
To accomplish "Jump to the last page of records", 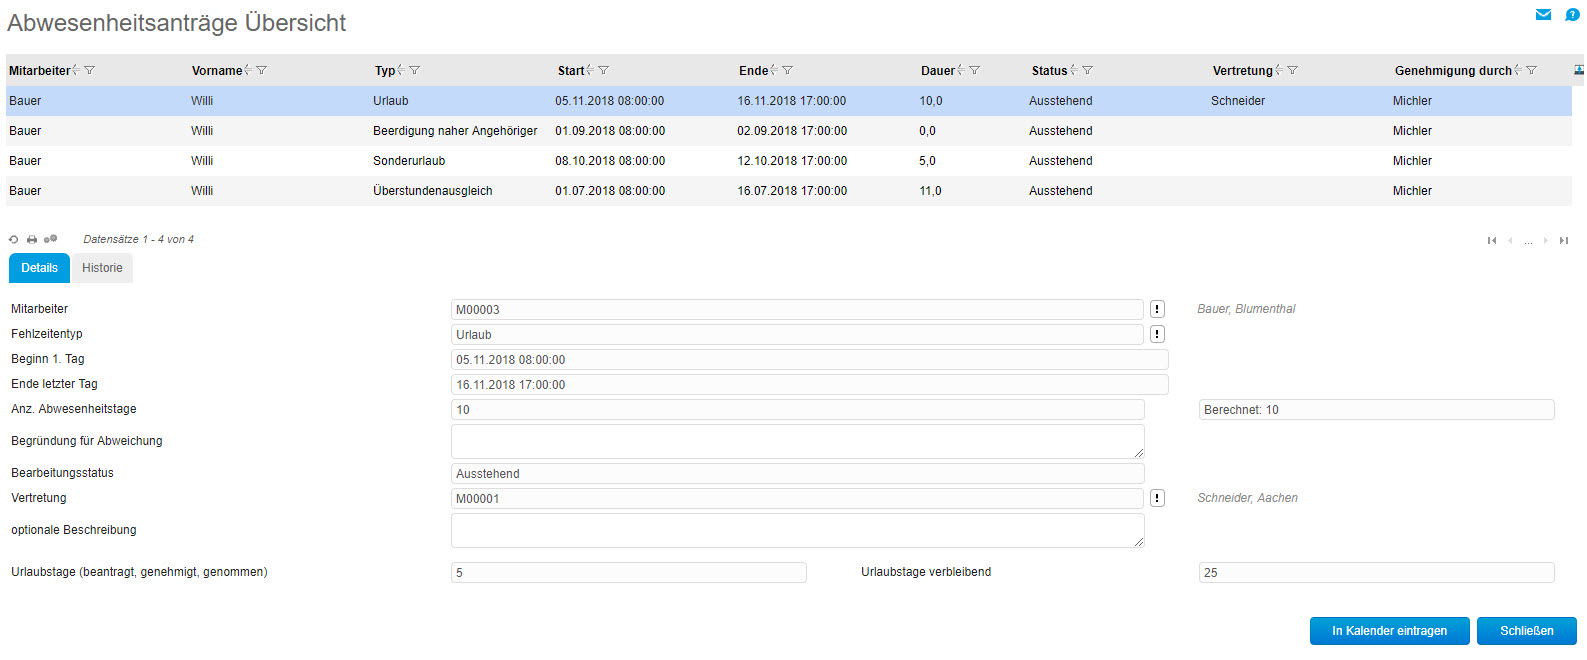I will tap(1564, 241).
